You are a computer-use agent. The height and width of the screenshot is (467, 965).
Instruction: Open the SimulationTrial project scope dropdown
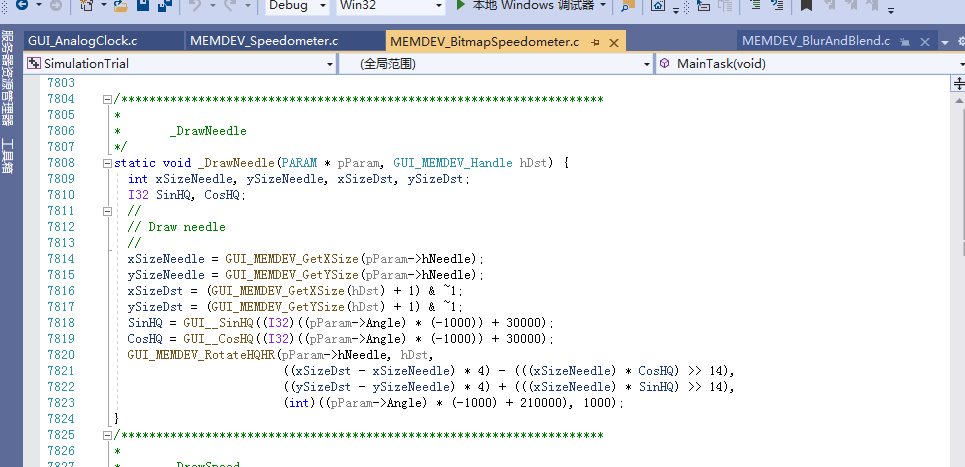point(330,64)
